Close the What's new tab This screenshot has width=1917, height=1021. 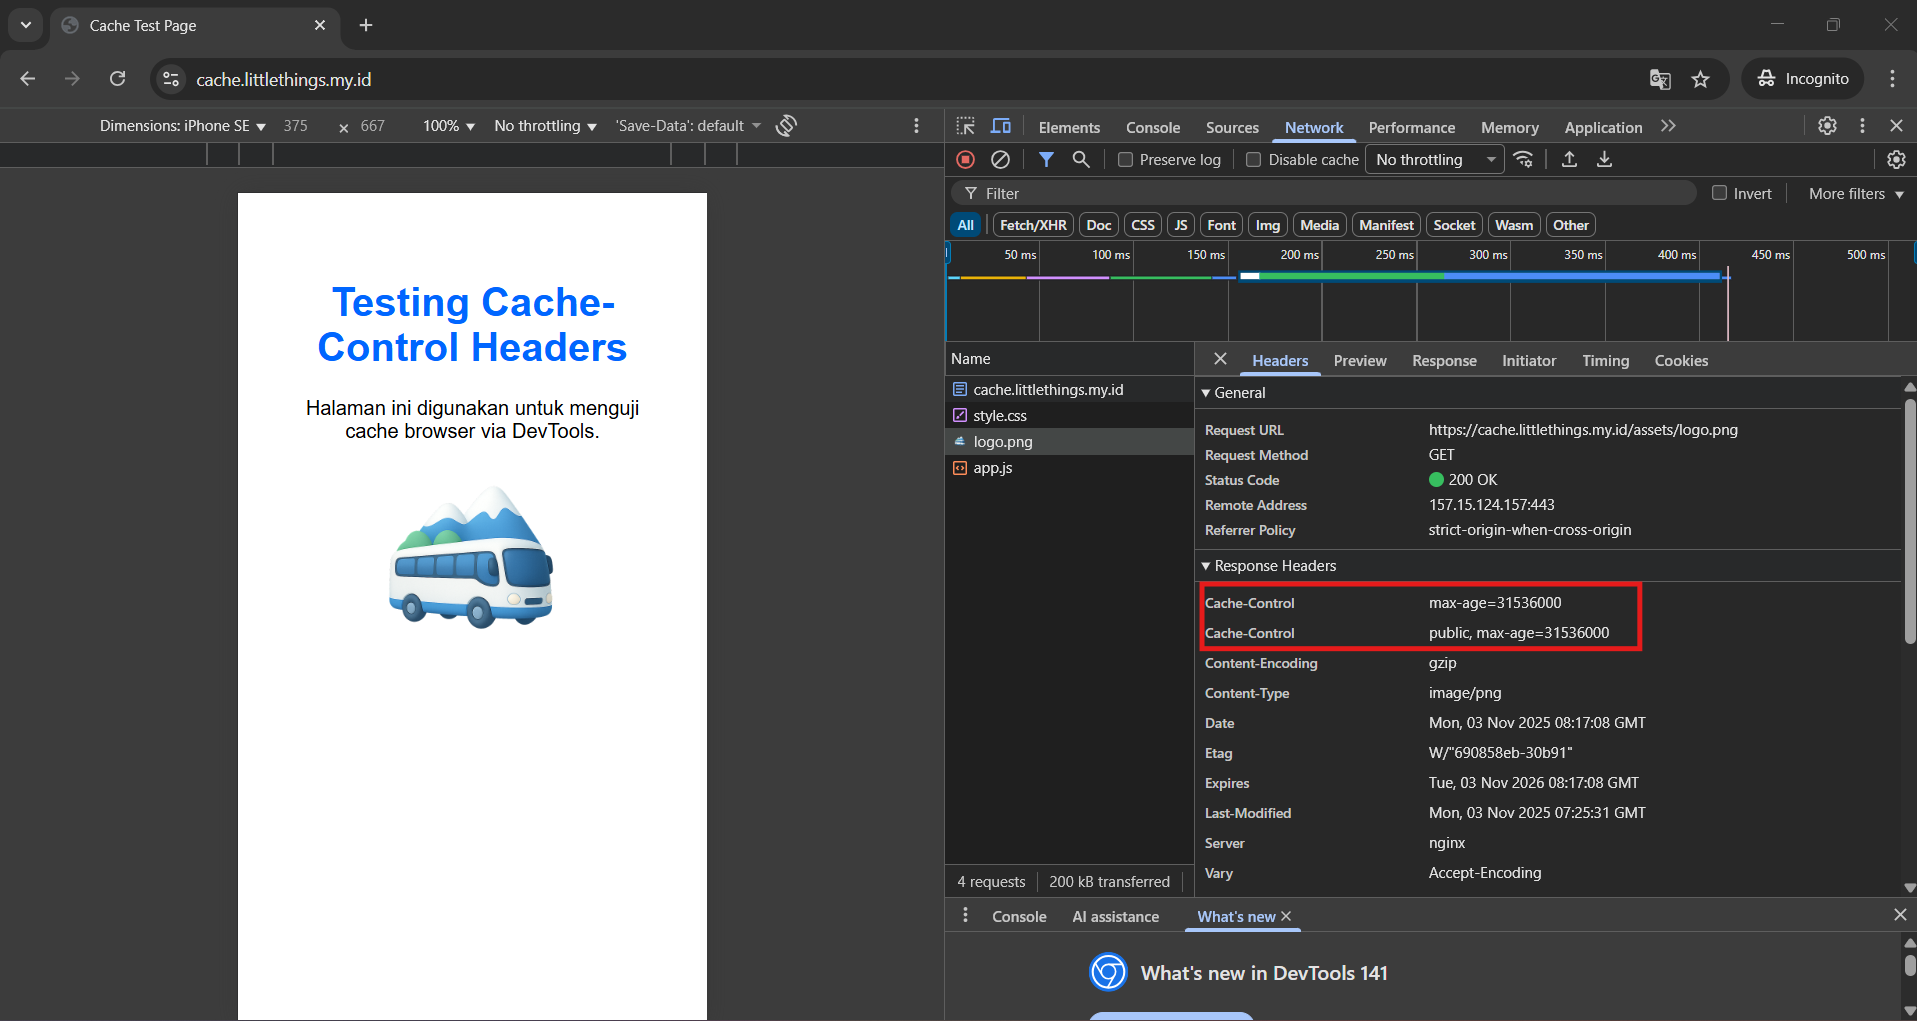click(x=1286, y=916)
